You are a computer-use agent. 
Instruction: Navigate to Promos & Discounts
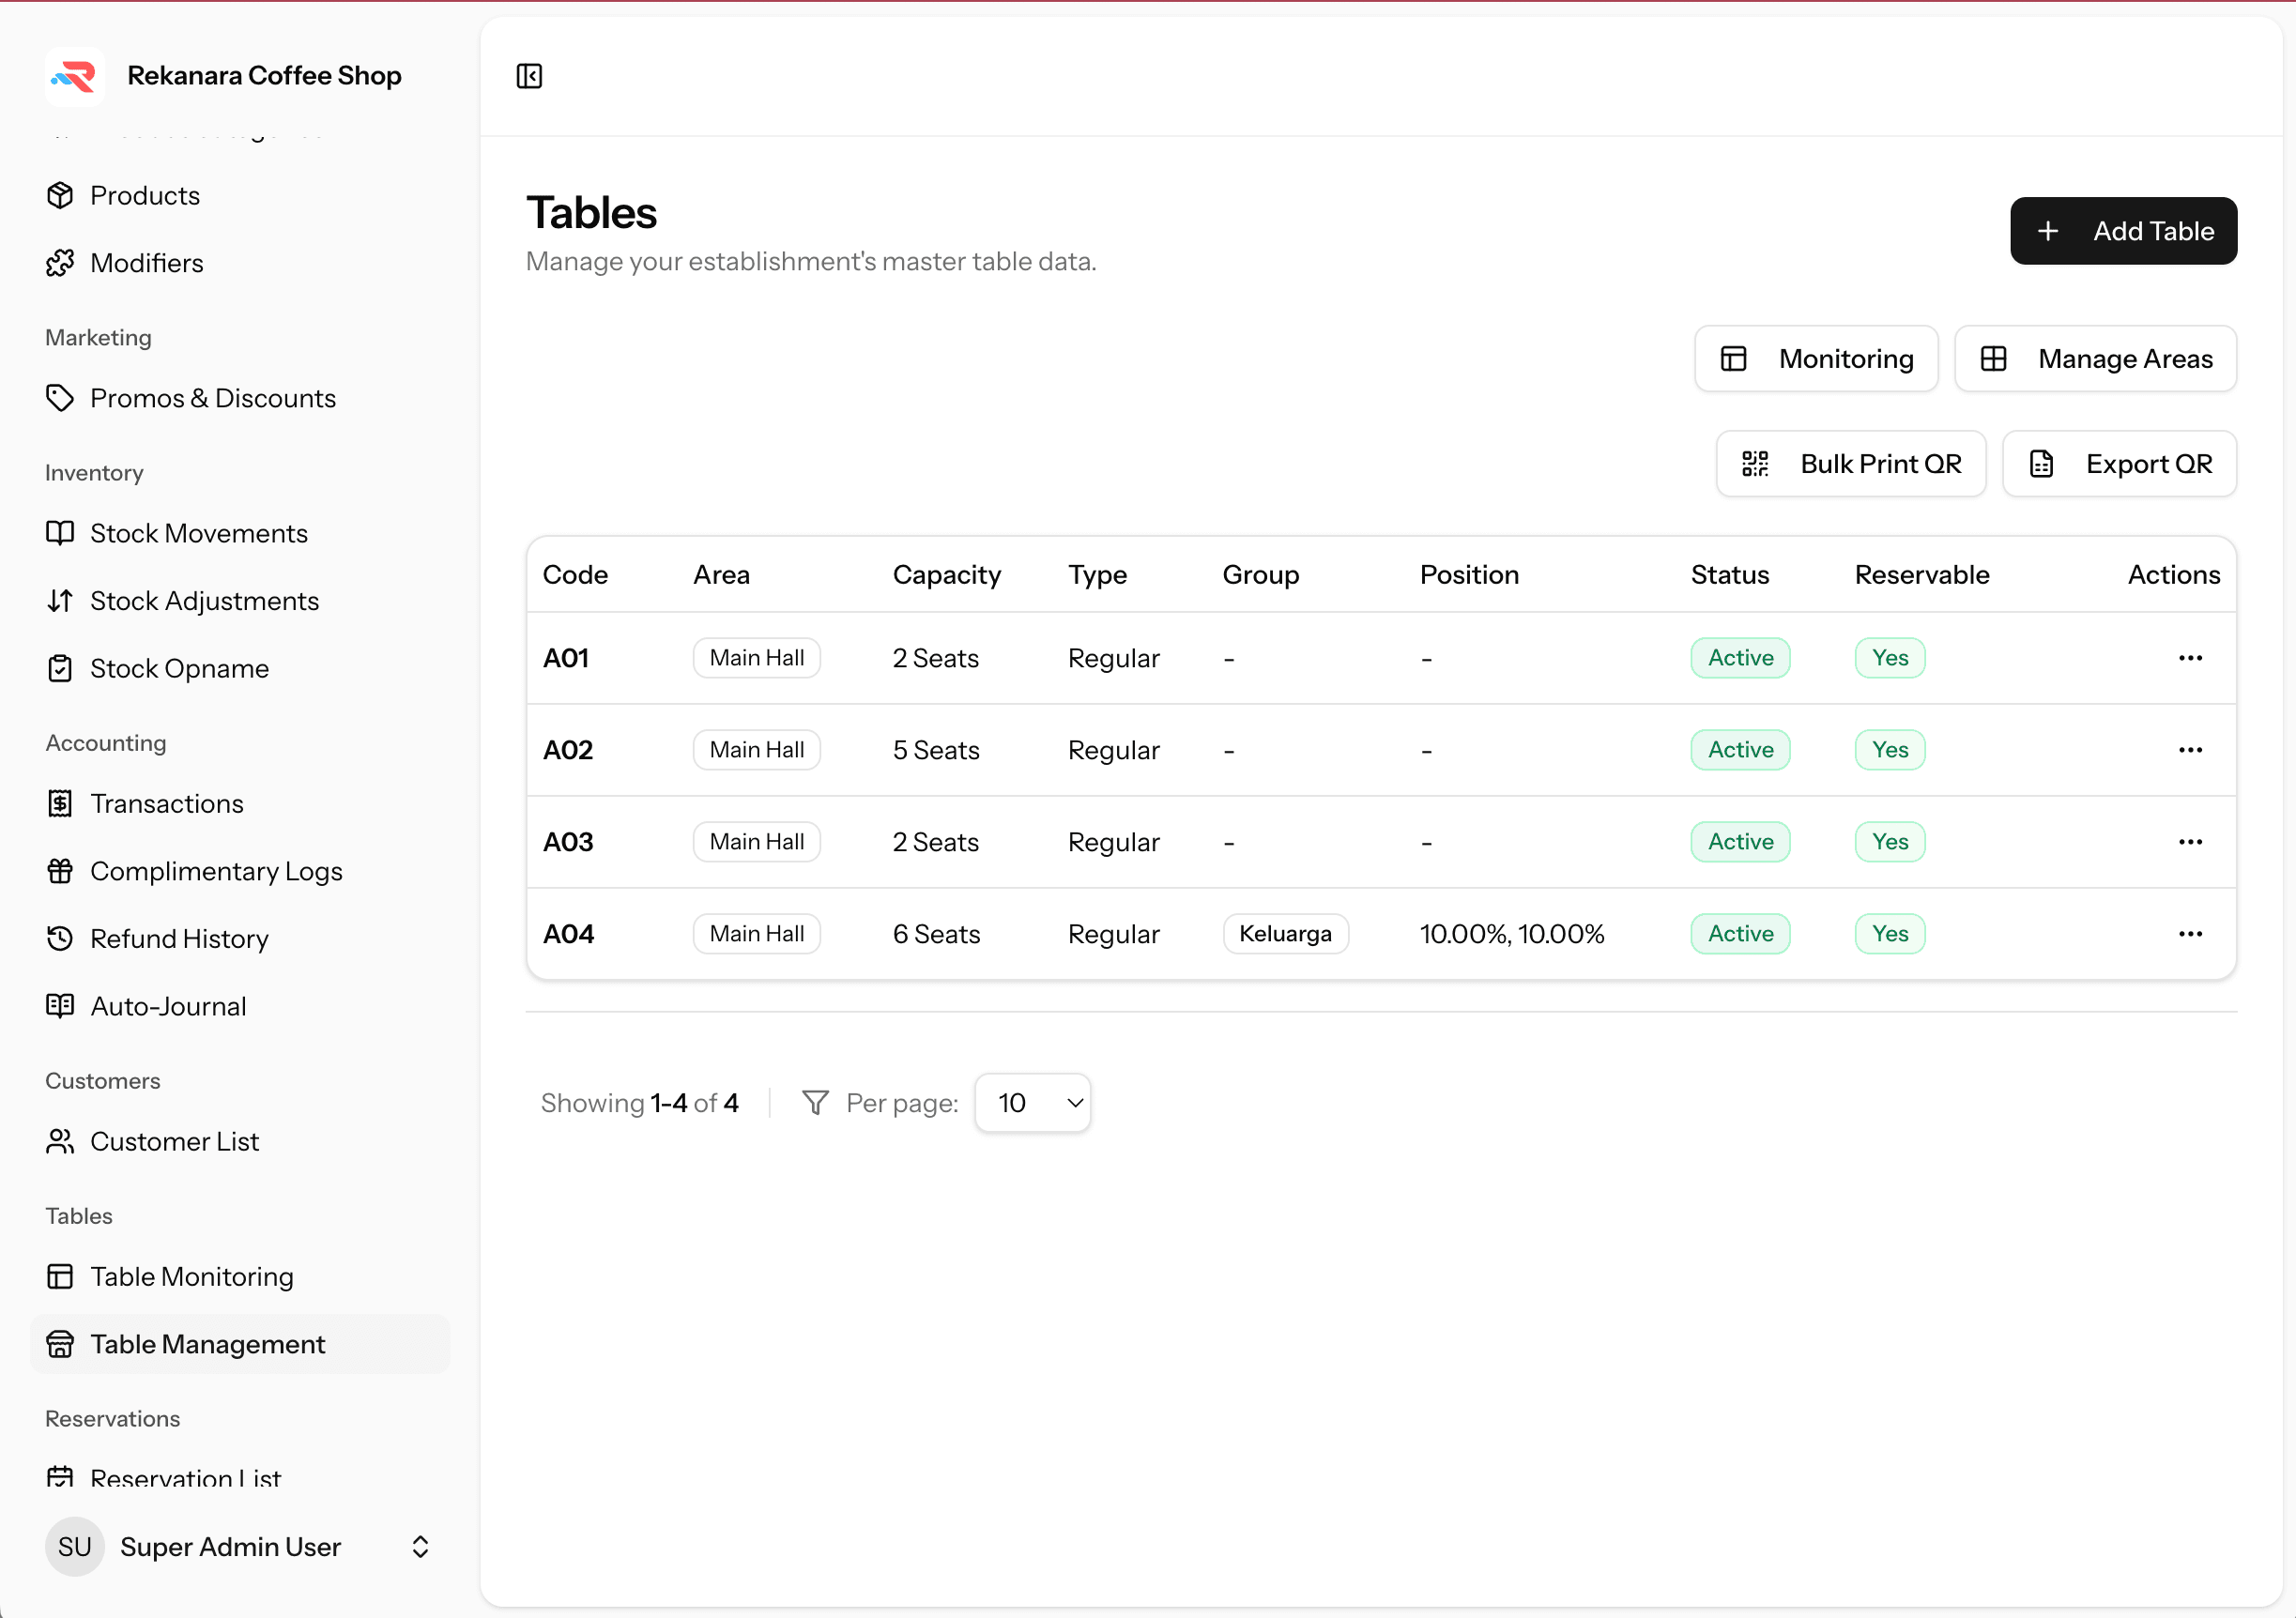[240, 398]
